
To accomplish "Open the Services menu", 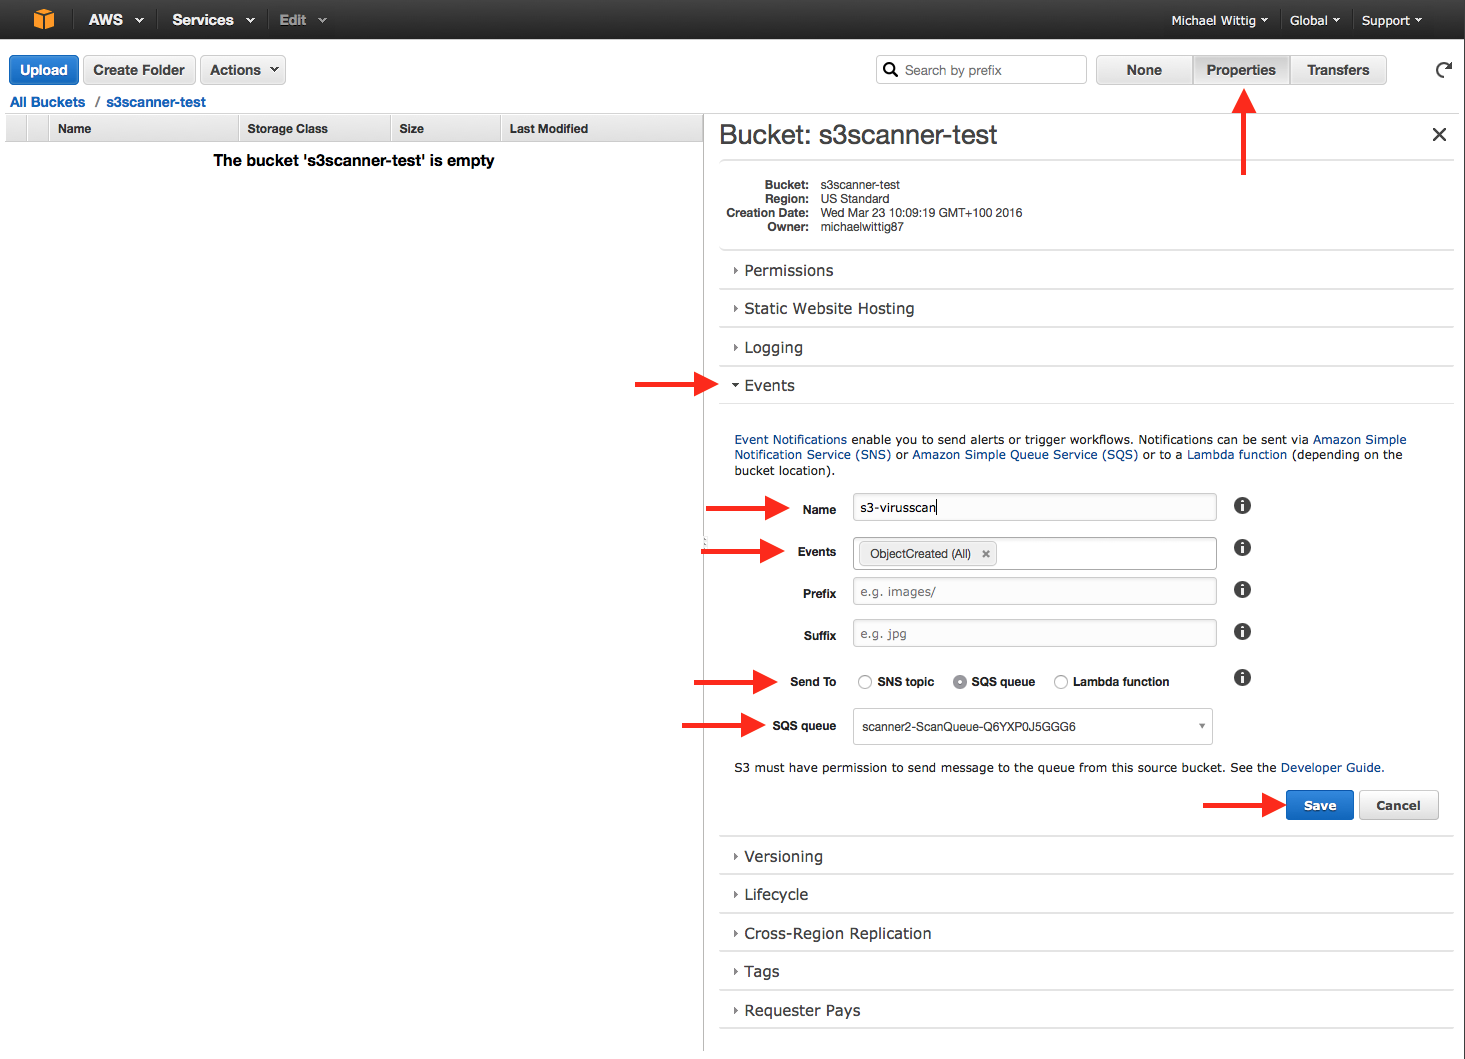I will click(213, 20).
